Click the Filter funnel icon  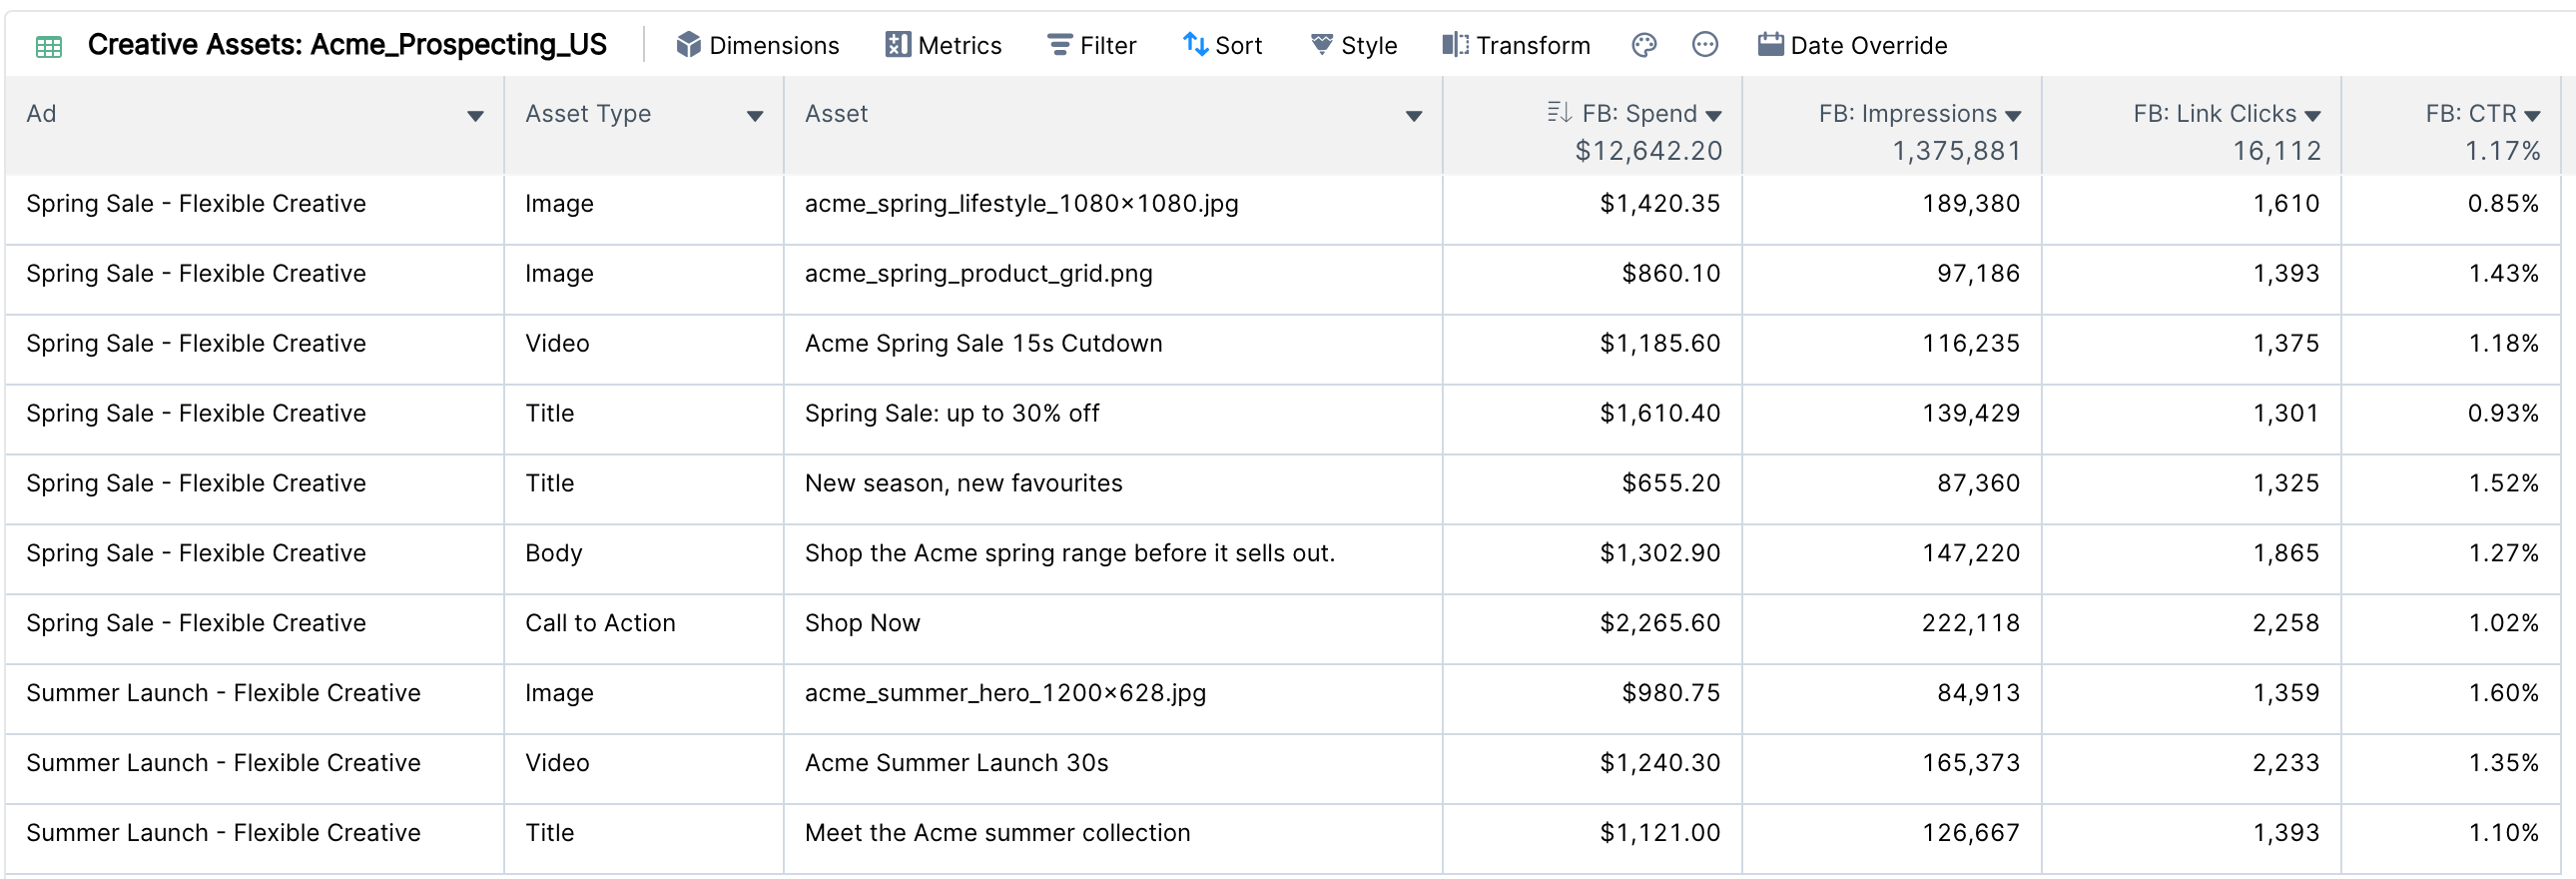pyautogui.click(x=1059, y=45)
